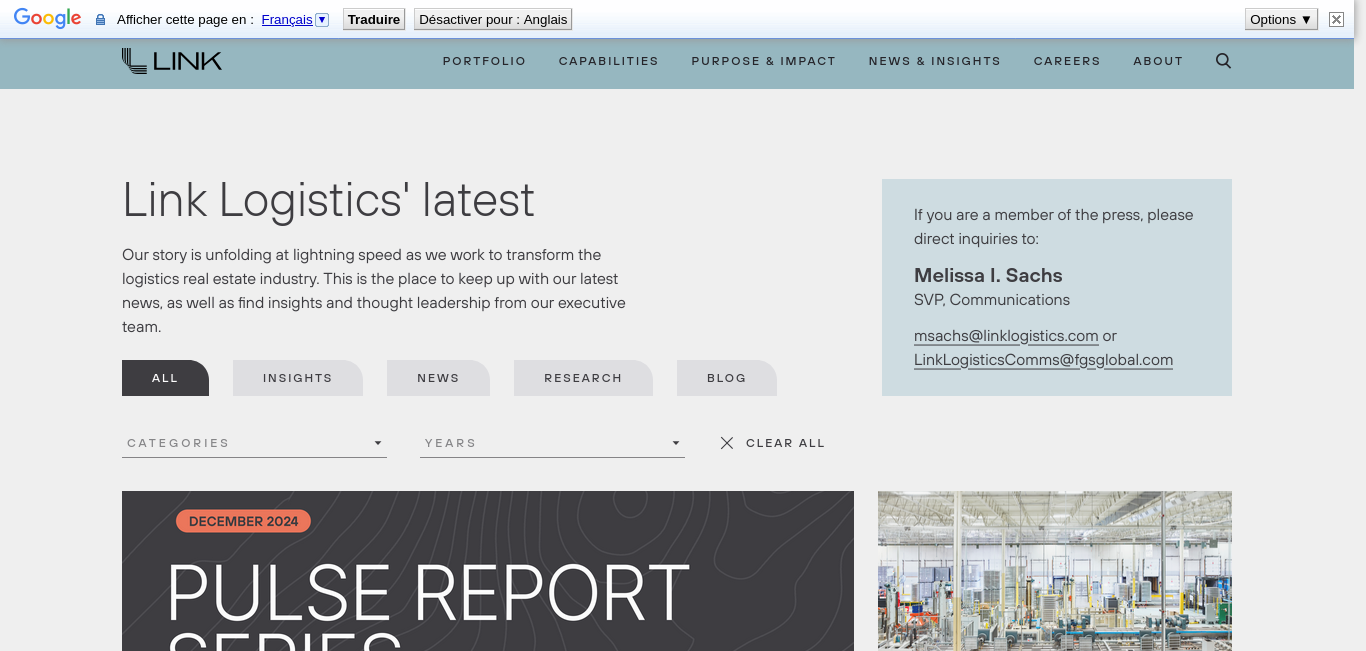This screenshot has width=1366, height=651.
Task: Click the Clear All filters button
Action: [773, 443]
